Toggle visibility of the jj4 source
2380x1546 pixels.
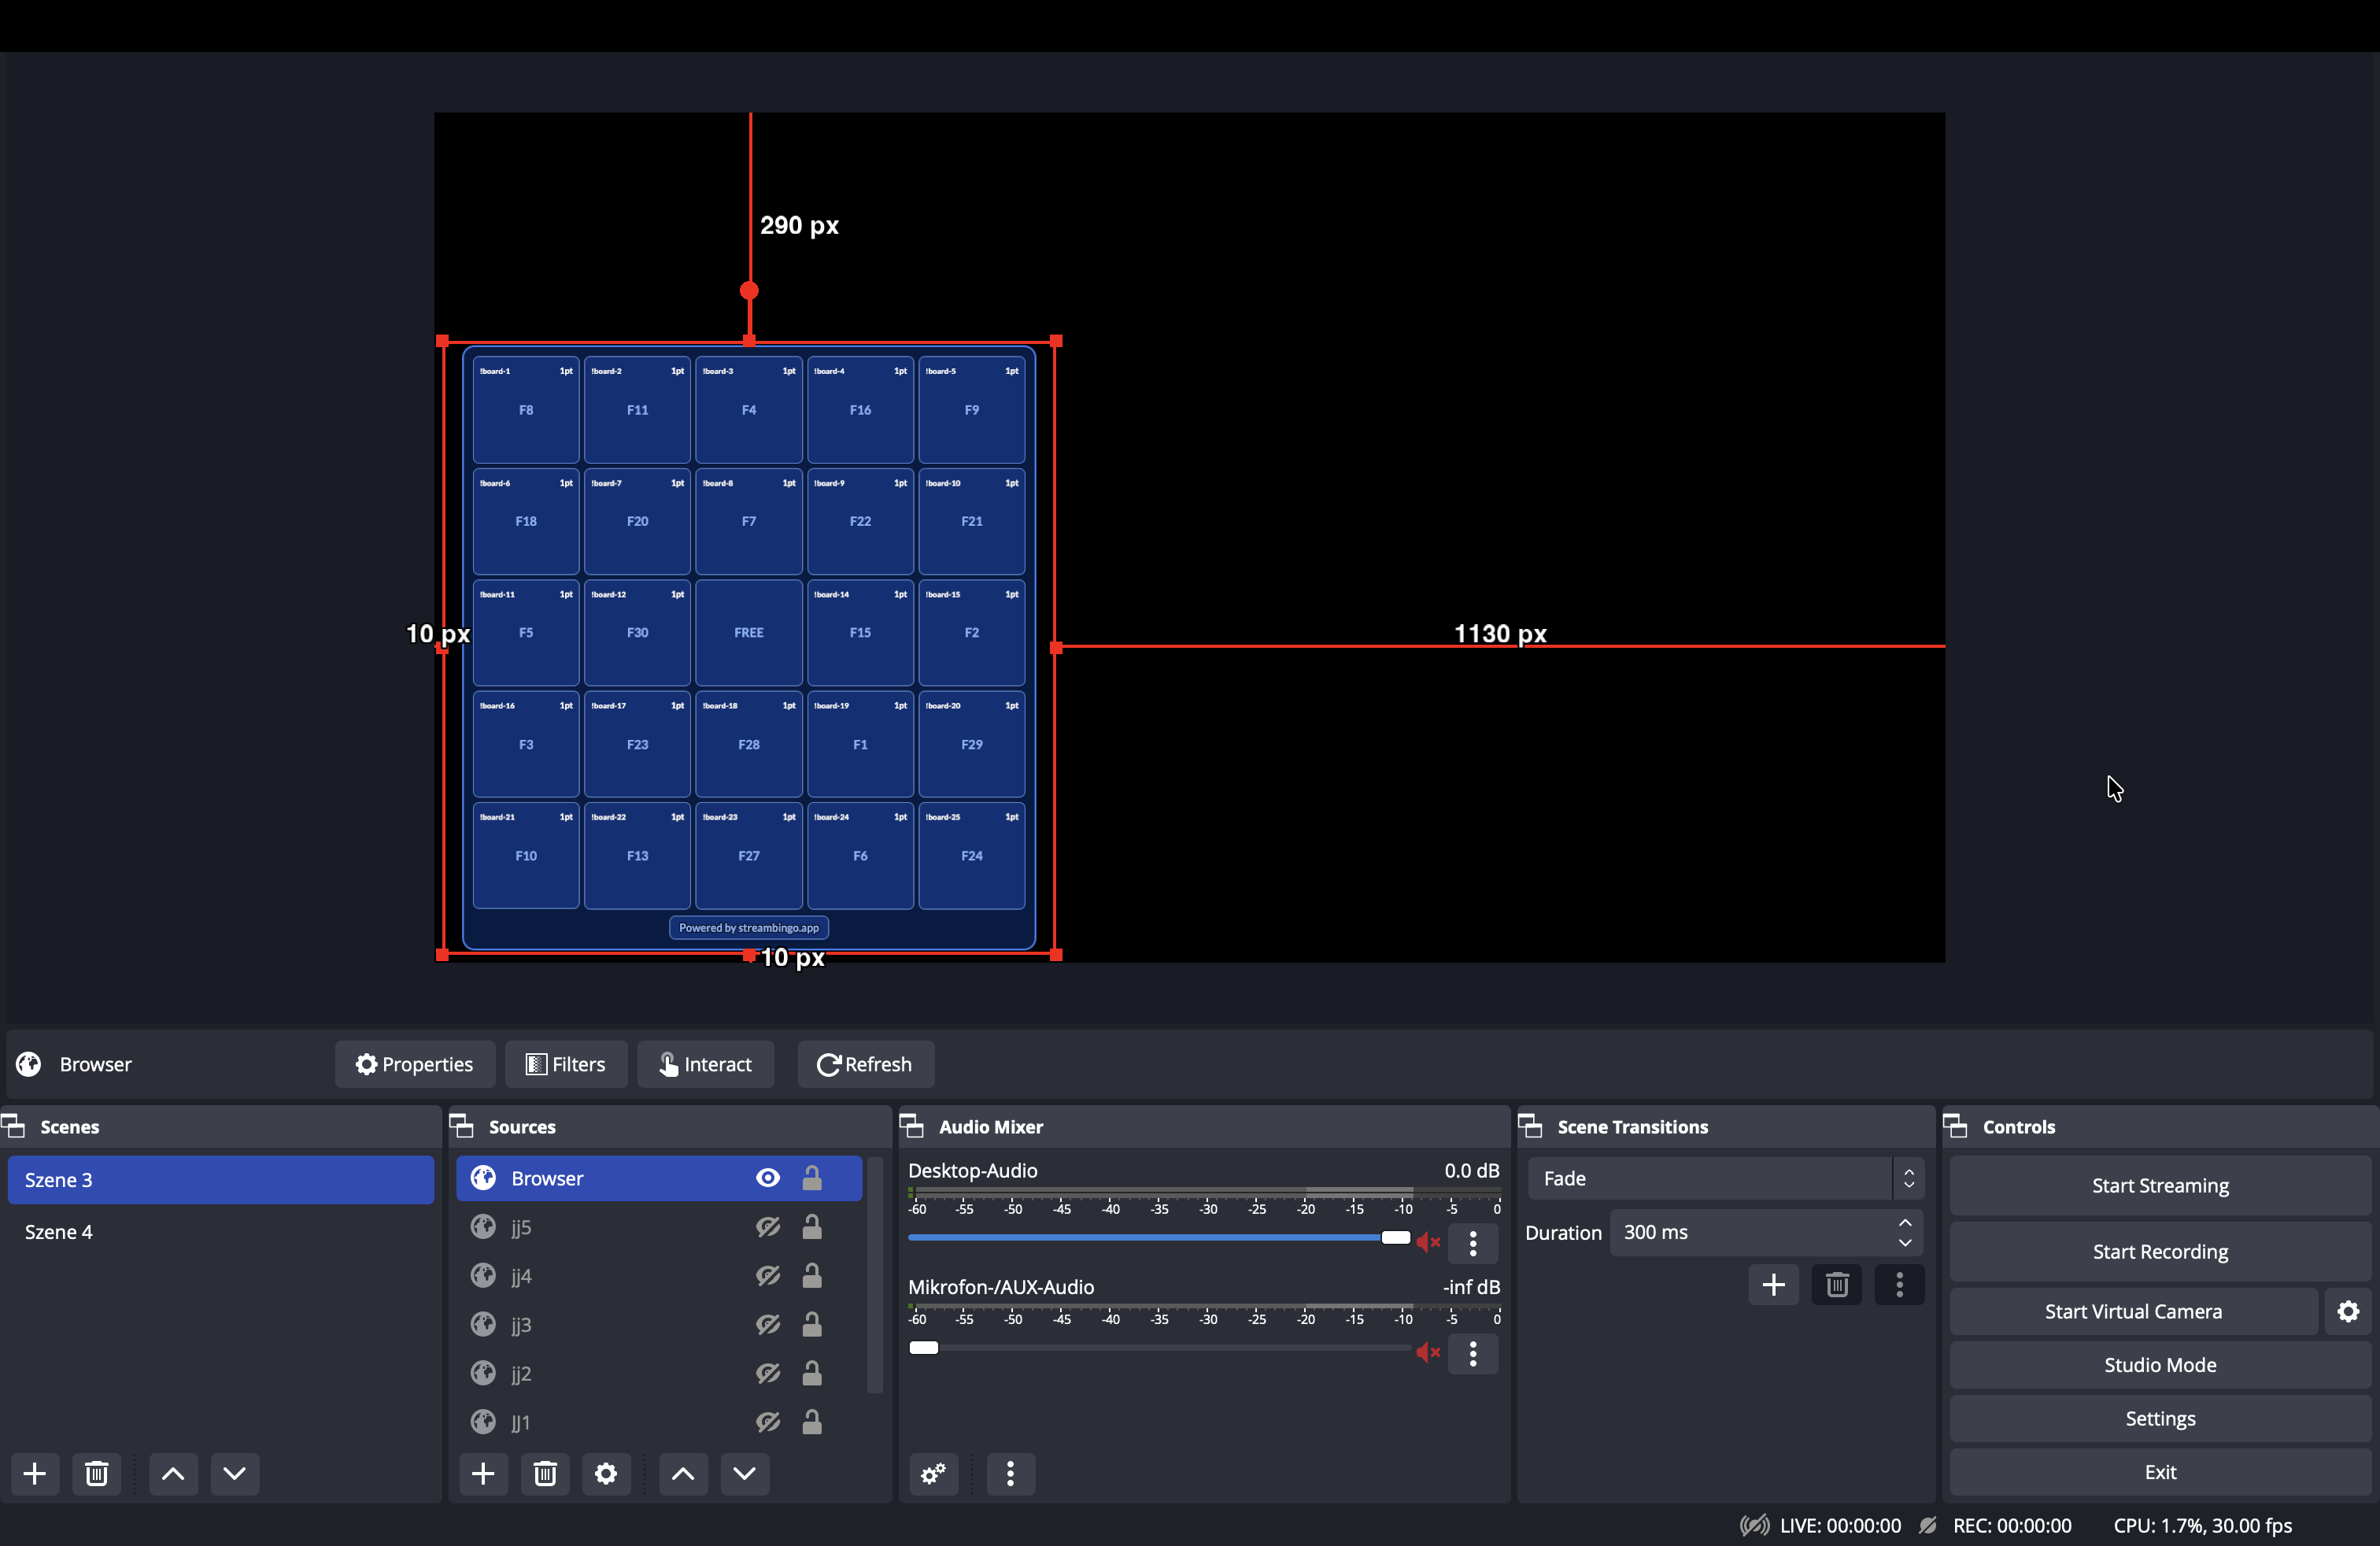point(767,1275)
